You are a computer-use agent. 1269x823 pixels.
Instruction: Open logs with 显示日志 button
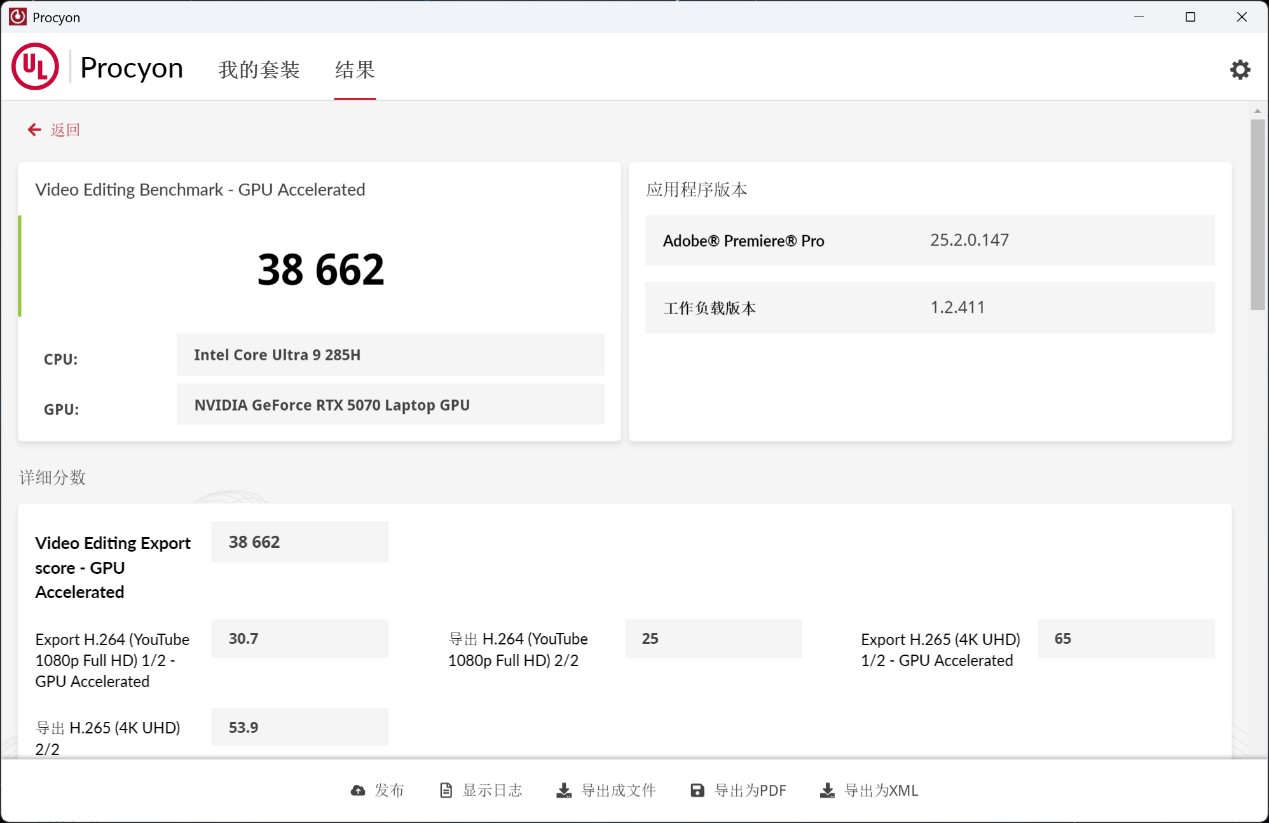coord(481,791)
